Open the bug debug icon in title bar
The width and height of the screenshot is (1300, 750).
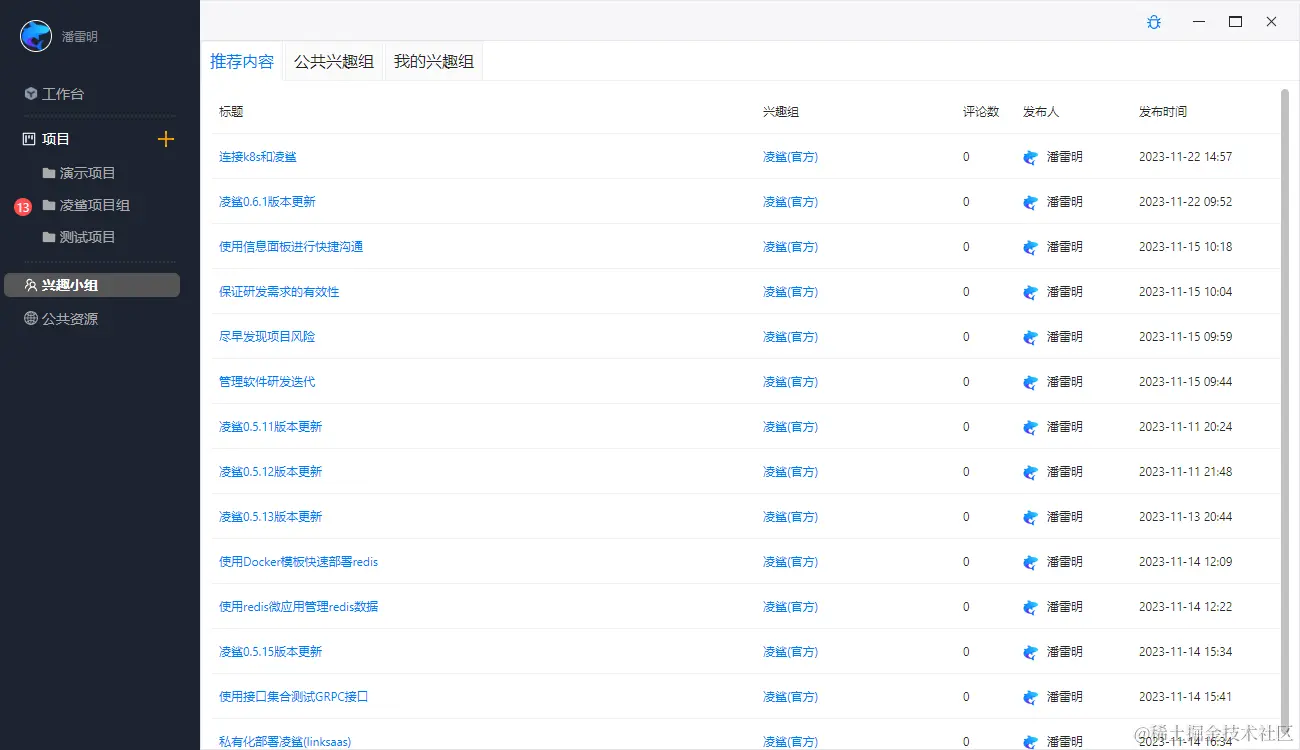tap(1154, 21)
